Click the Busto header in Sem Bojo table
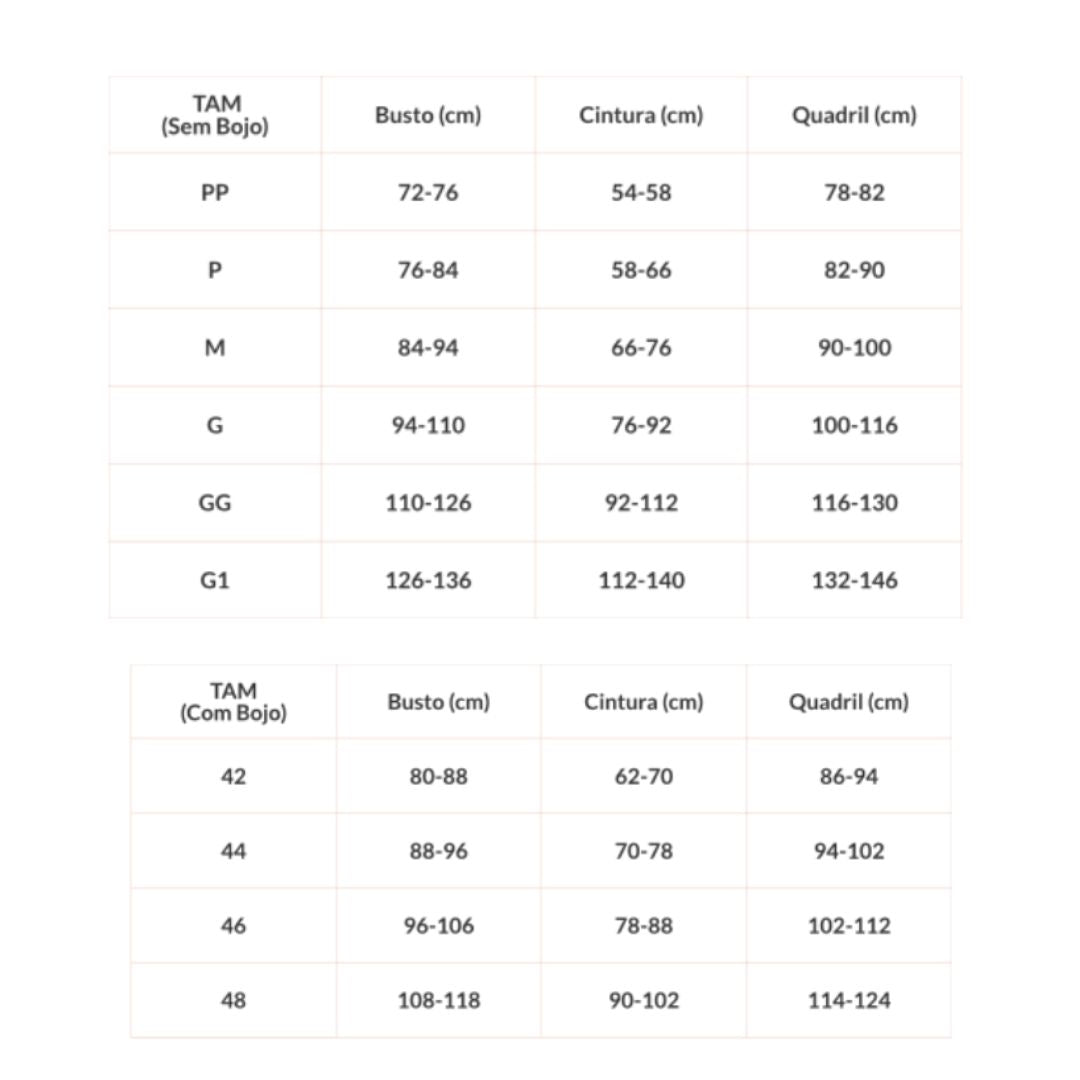The width and height of the screenshot is (1080, 1080). pos(428,115)
